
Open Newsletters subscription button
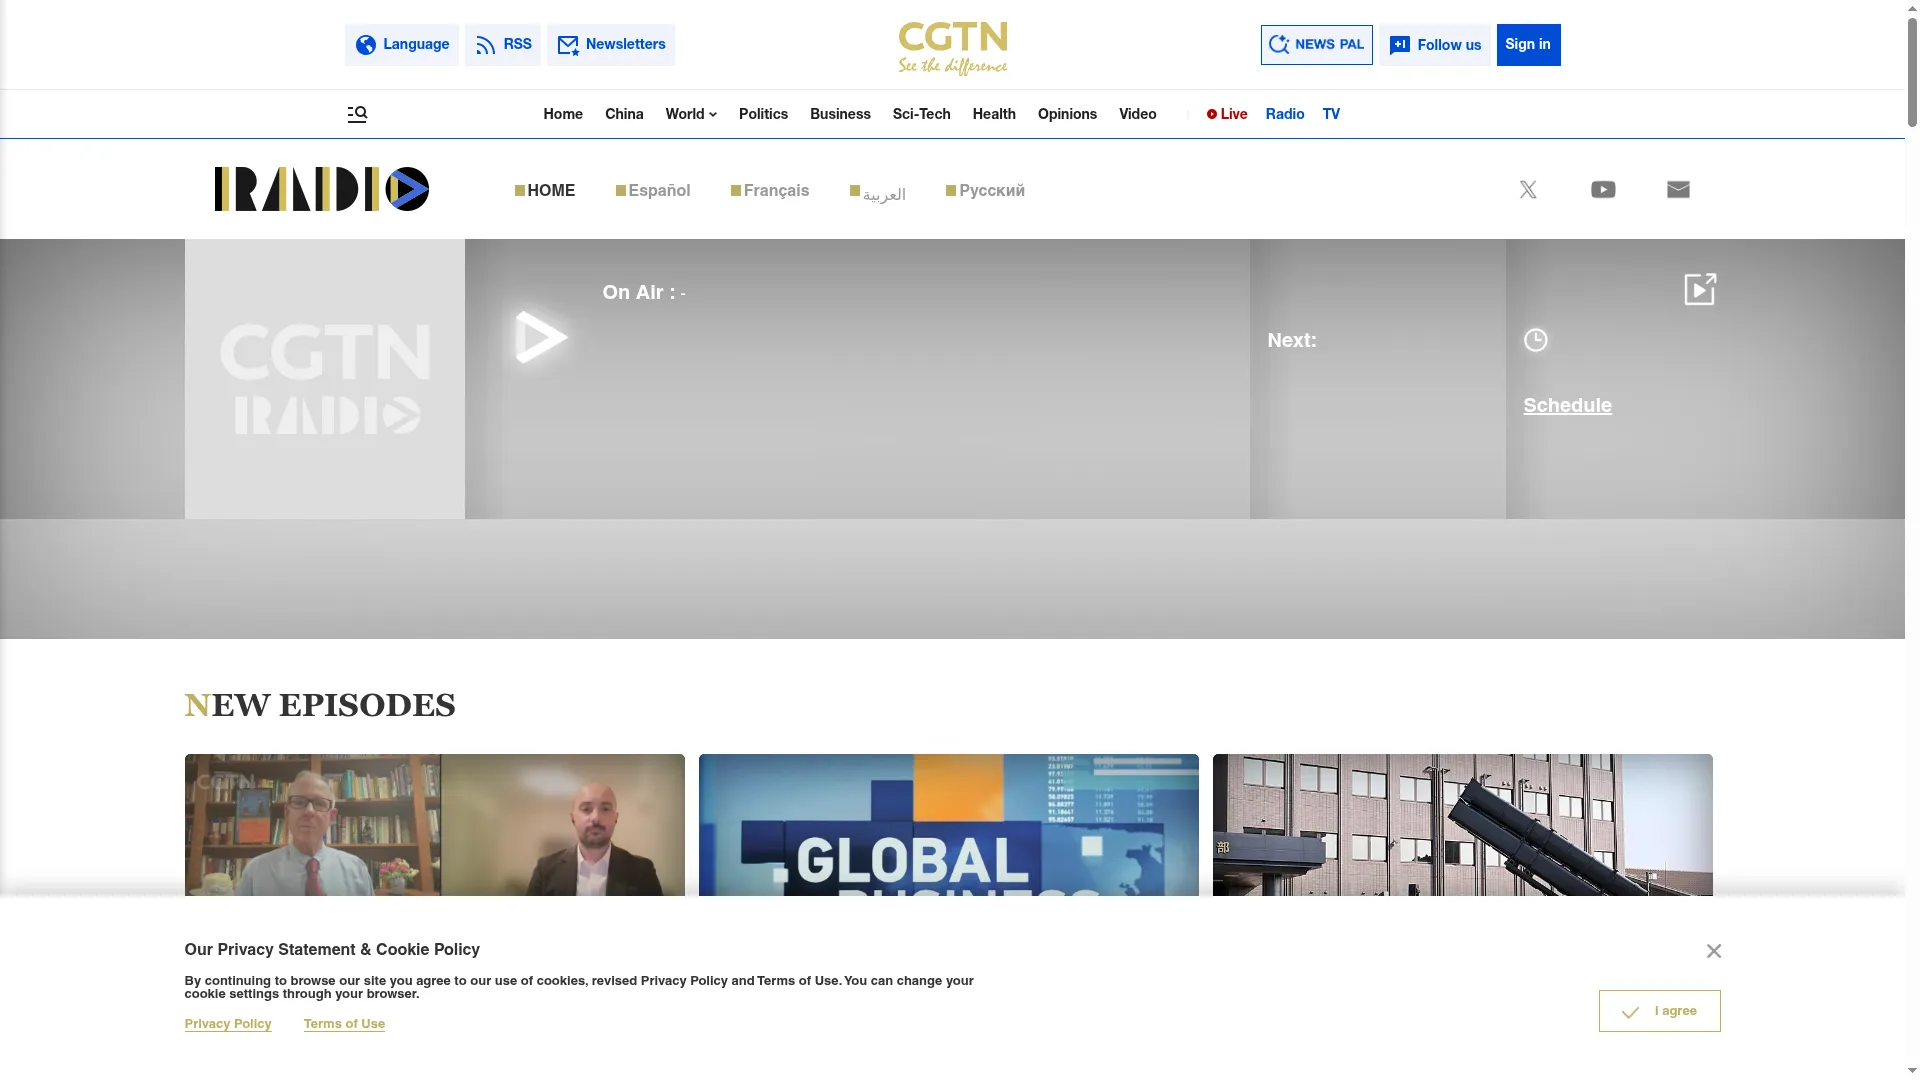pyautogui.click(x=611, y=45)
